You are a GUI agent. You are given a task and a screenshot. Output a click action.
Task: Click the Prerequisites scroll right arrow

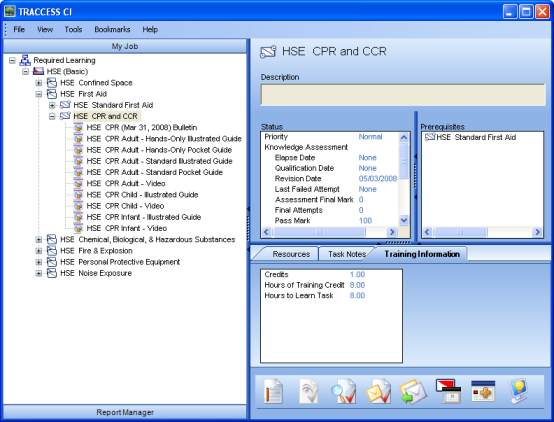(x=537, y=232)
